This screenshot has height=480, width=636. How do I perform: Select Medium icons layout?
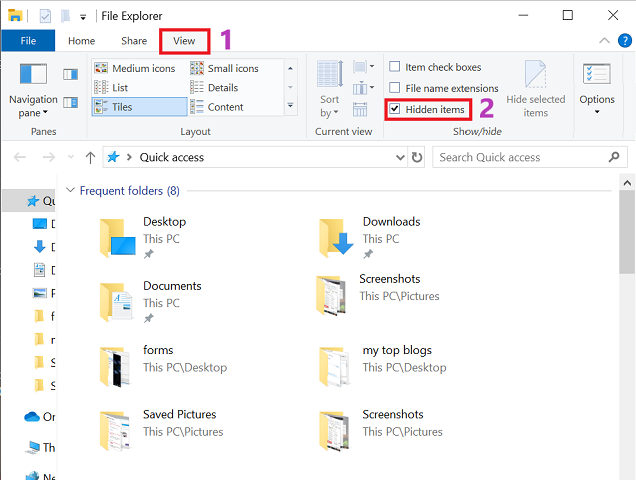pyautogui.click(x=135, y=68)
